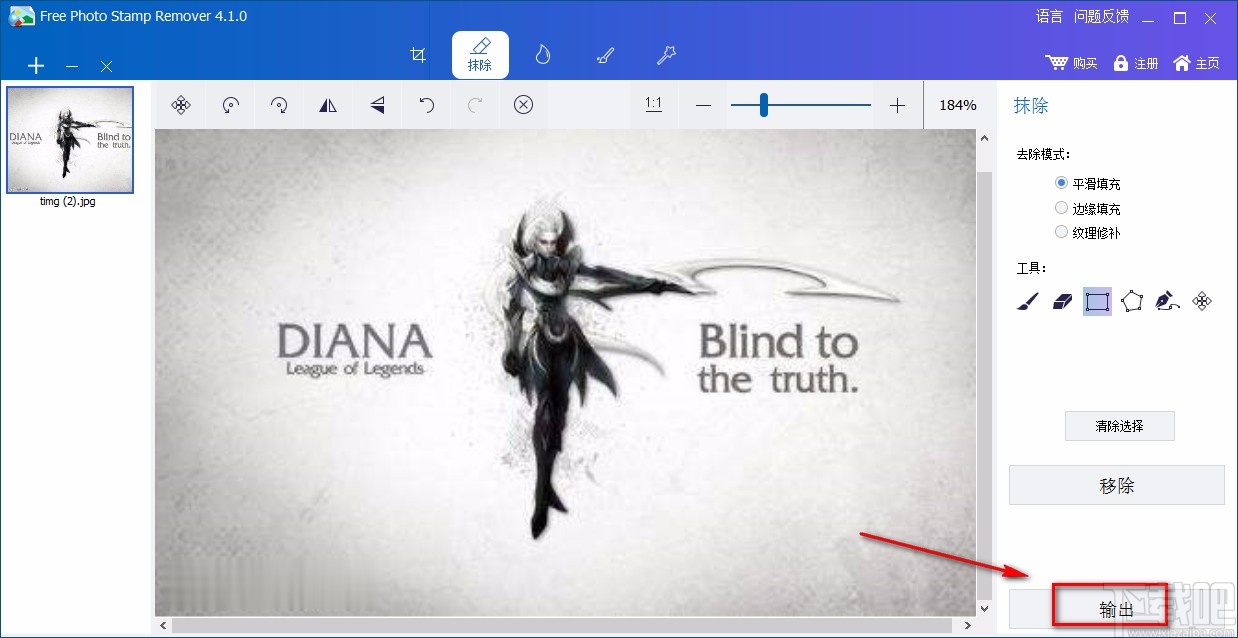This screenshot has width=1238, height=638.
Task: Switch to the 抹除 erase tab
Action: coord(480,55)
